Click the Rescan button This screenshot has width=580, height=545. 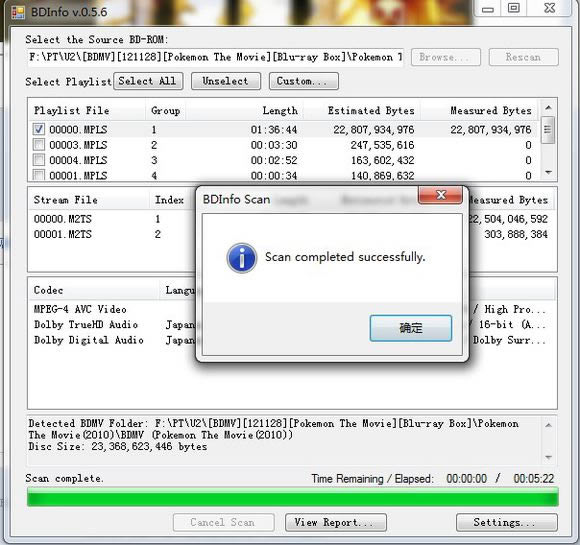[523, 57]
